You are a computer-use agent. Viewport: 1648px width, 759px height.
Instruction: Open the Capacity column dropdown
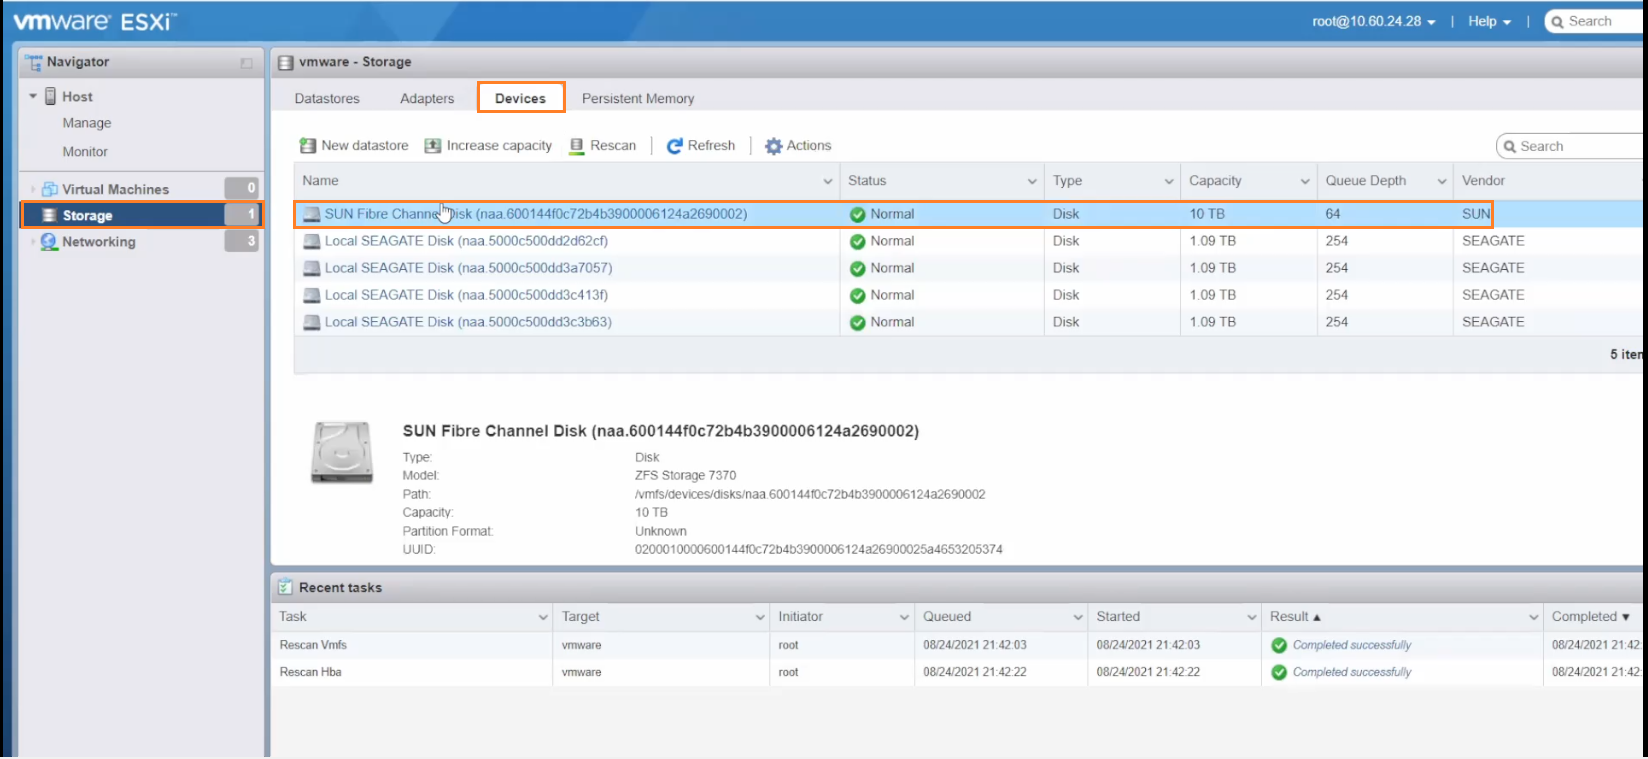pos(1305,181)
